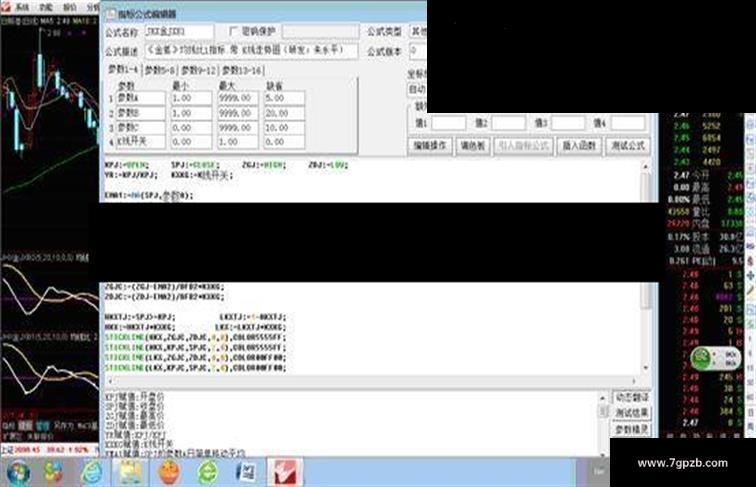The height and width of the screenshot is (487, 756).
Task: Select the pencil drawing tool in right toolbar
Action: click(751, 291)
